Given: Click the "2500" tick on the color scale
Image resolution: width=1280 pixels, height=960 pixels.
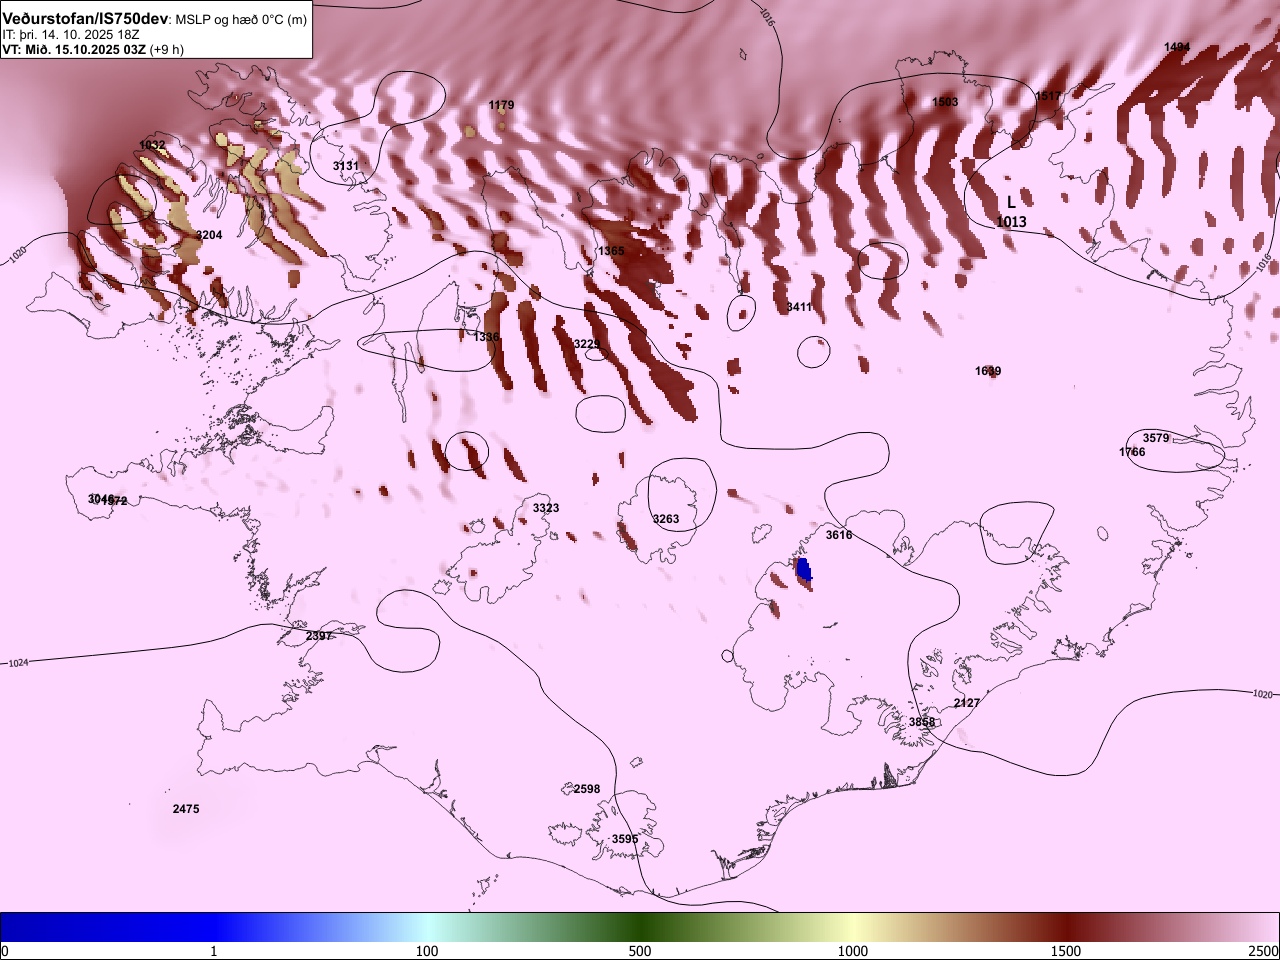Looking at the screenshot, I should pos(1264,951).
